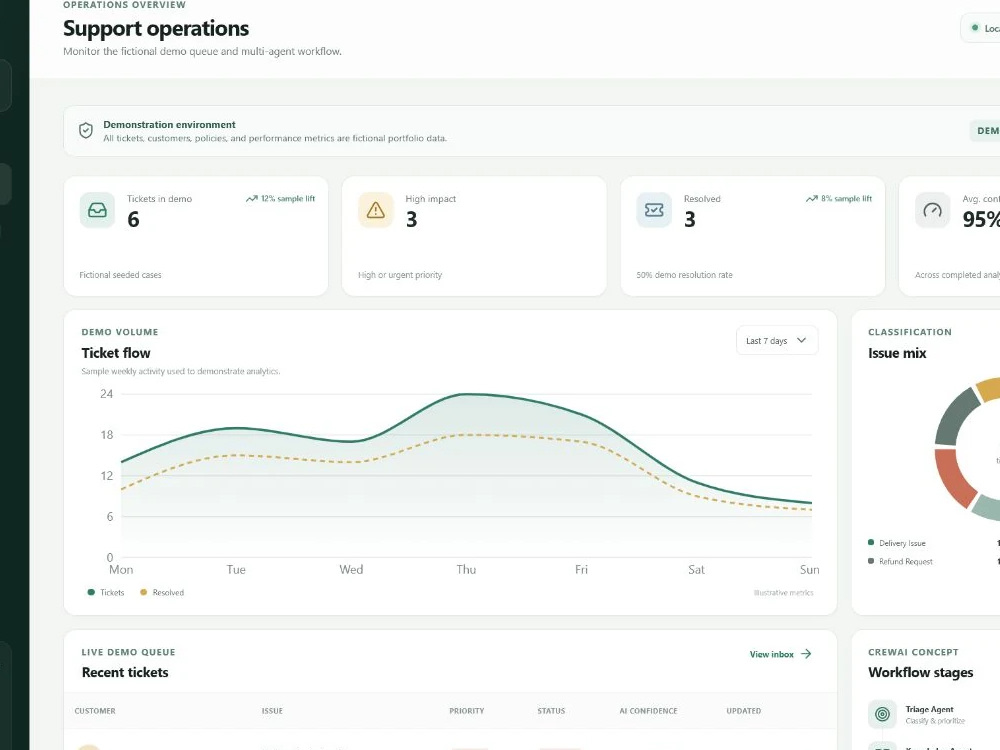The width and height of the screenshot is (1000, 750).
Task: Click the trend arrow beside 12% sample lift
Action: tap(251, 199)
